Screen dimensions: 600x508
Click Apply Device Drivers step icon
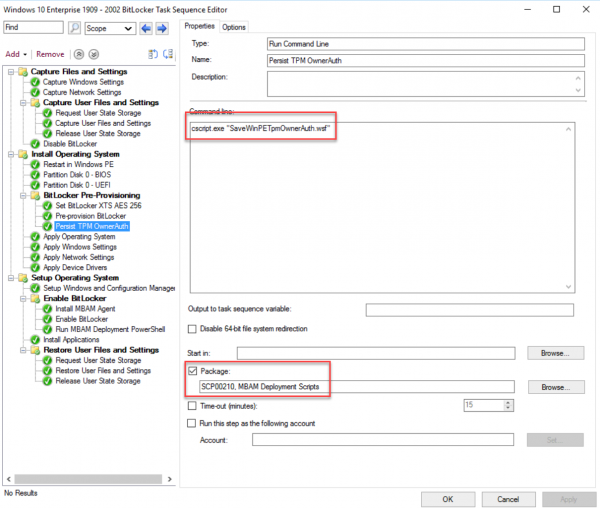pos(35,268)
